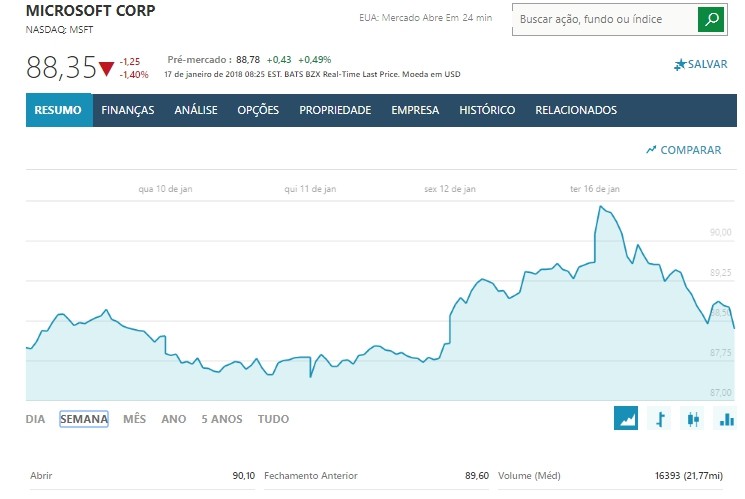Select the MÊS time range
The image size is (745, 499).
(134, 419)
